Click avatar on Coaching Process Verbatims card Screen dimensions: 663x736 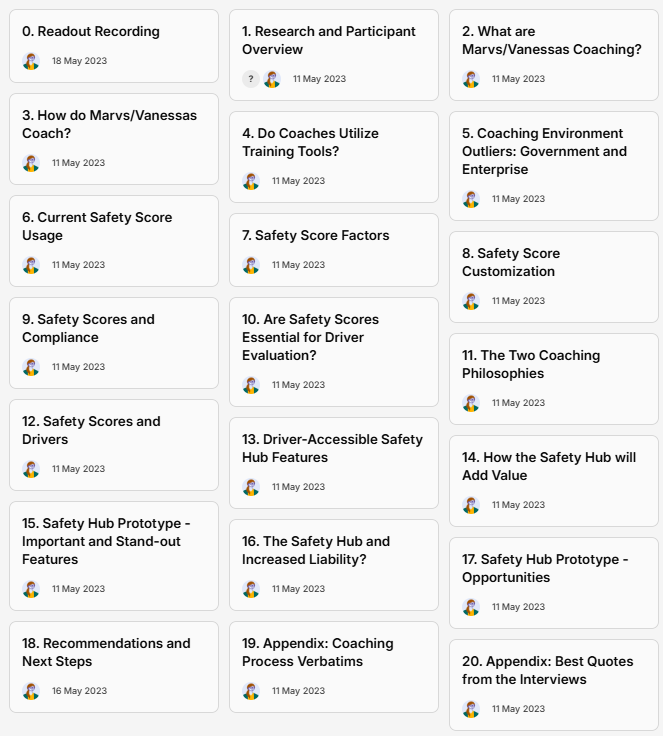[251, 691]
